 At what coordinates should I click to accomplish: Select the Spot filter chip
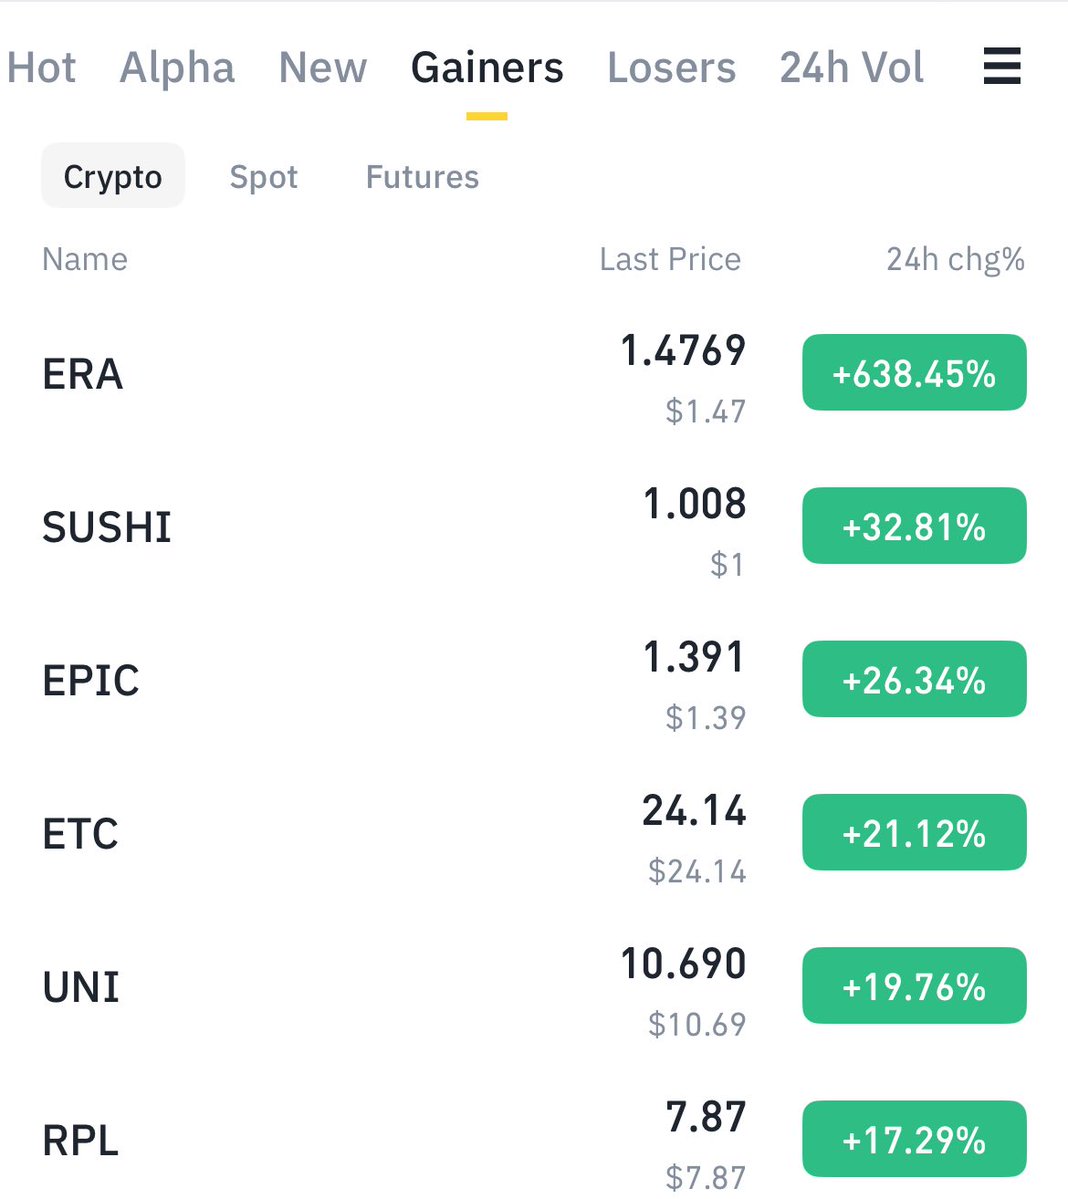click(264, 177)
